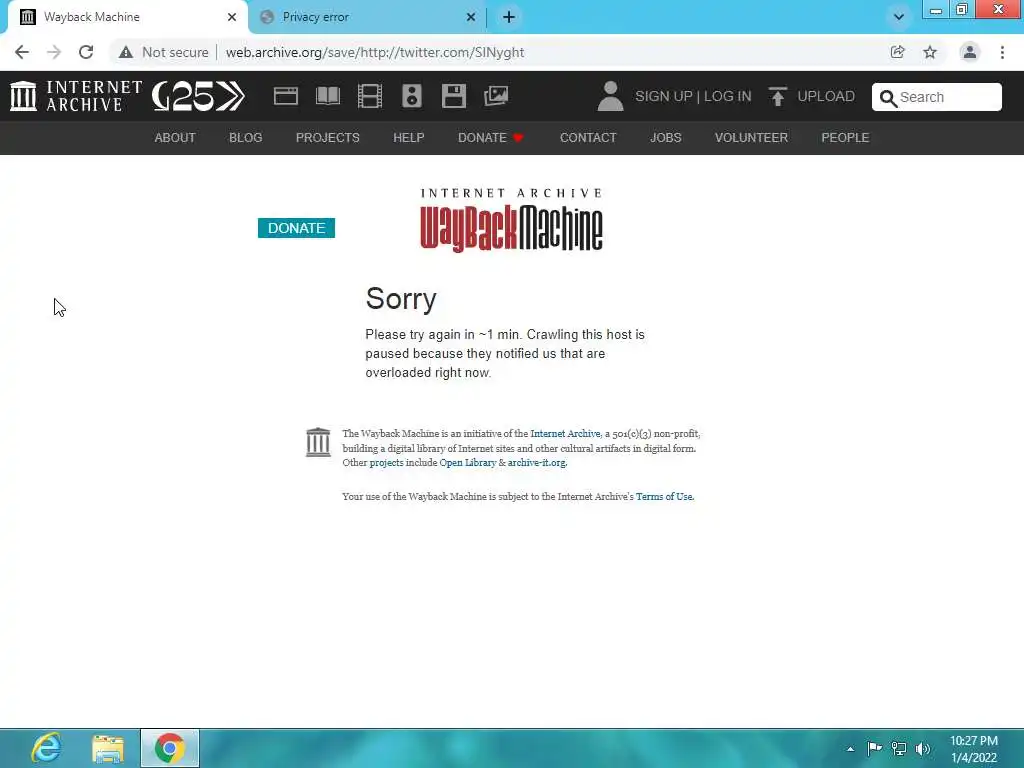Click the network tray icon
Image resolution: width=1024 pixels, height=768 pixels.
pos(899,748)
